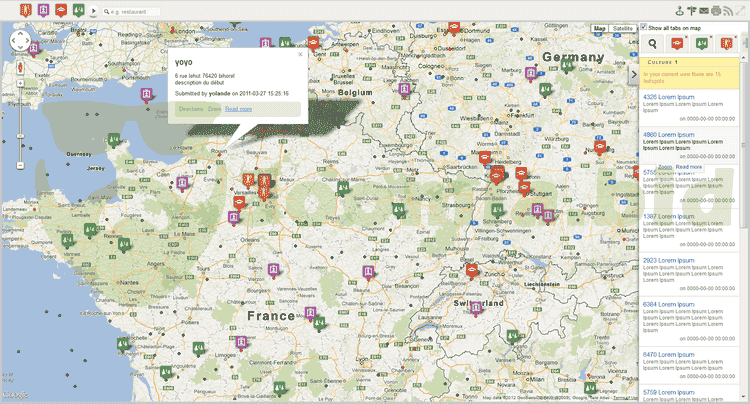
Task: Click the printer icon in top toolbar
Action: (717, 10)
